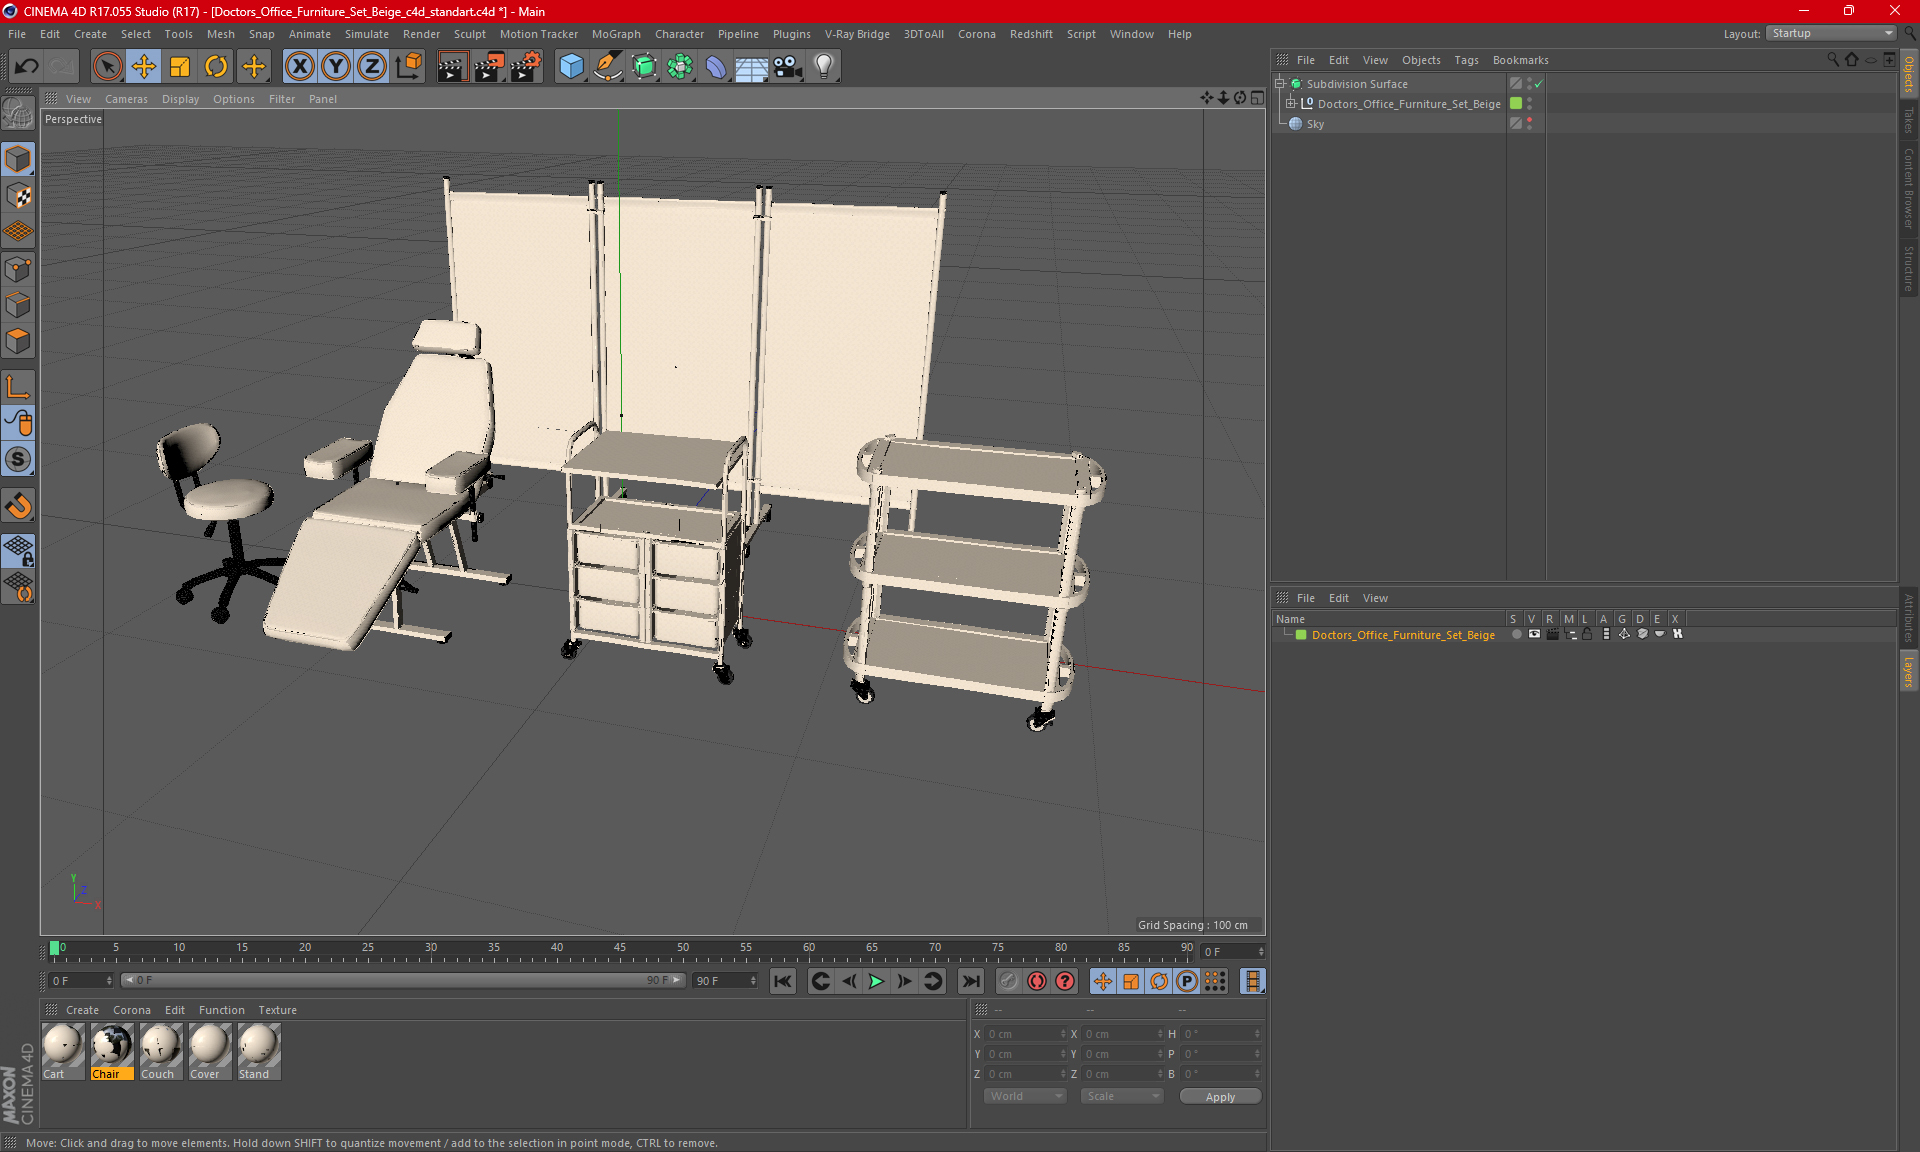Select the Couch material

160,1051
